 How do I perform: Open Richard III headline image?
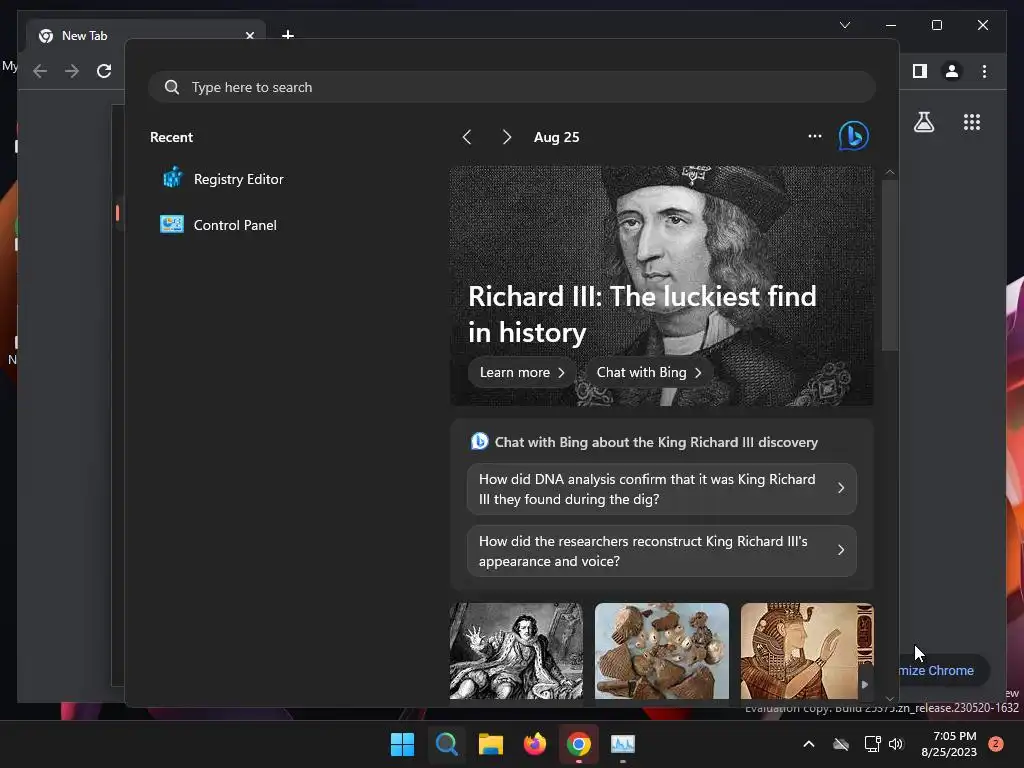(x=661, y=285)
